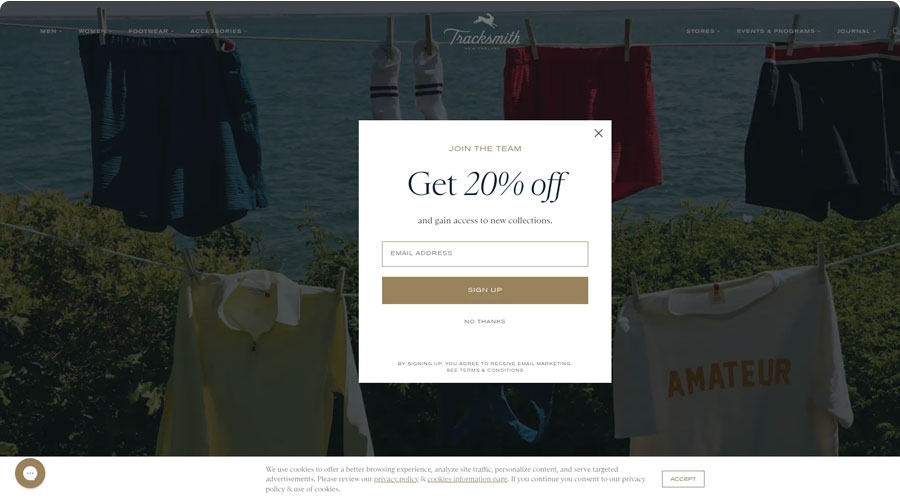Expand Events & Programs dropdown
This screenshot has height=500, width=900.
point(778,31)
